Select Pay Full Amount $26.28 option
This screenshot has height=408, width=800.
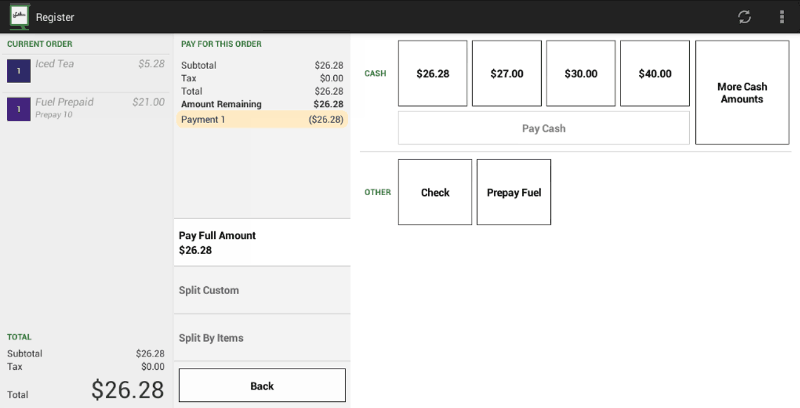click(x=262, y=243)
